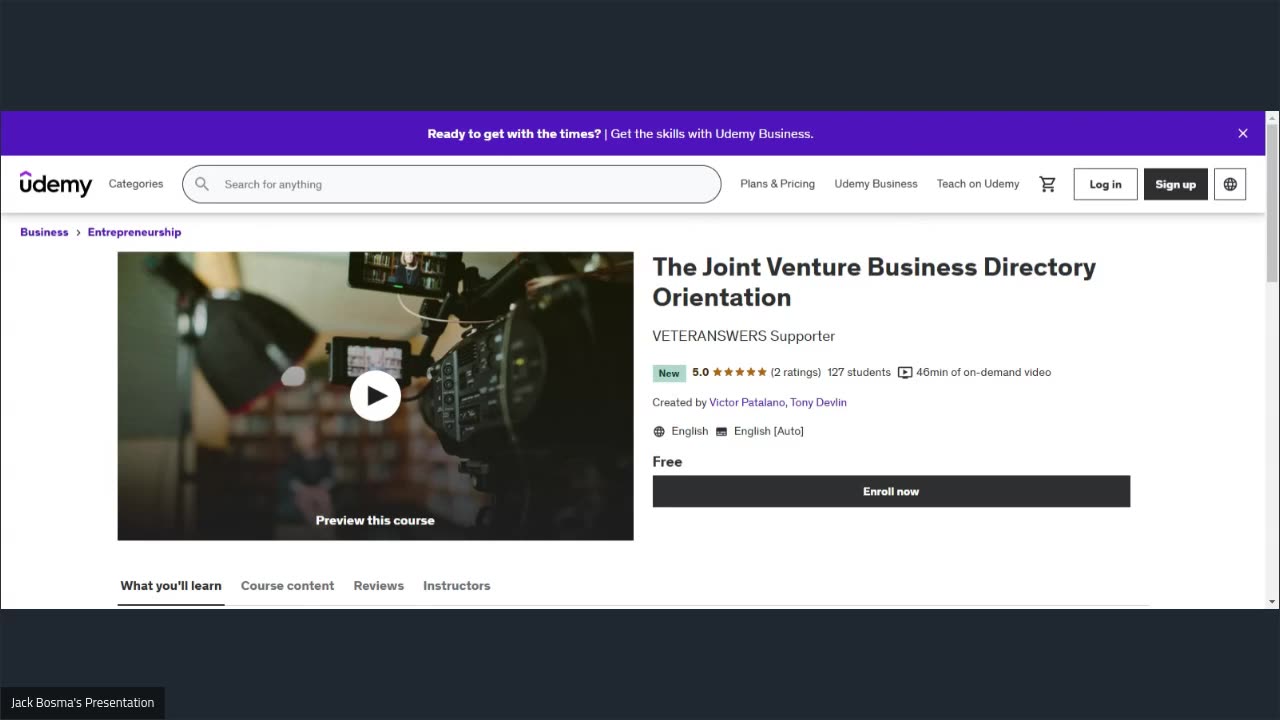Click the course preview thumbnail image
Screen dimensions: 1280x720
point(375,396)
